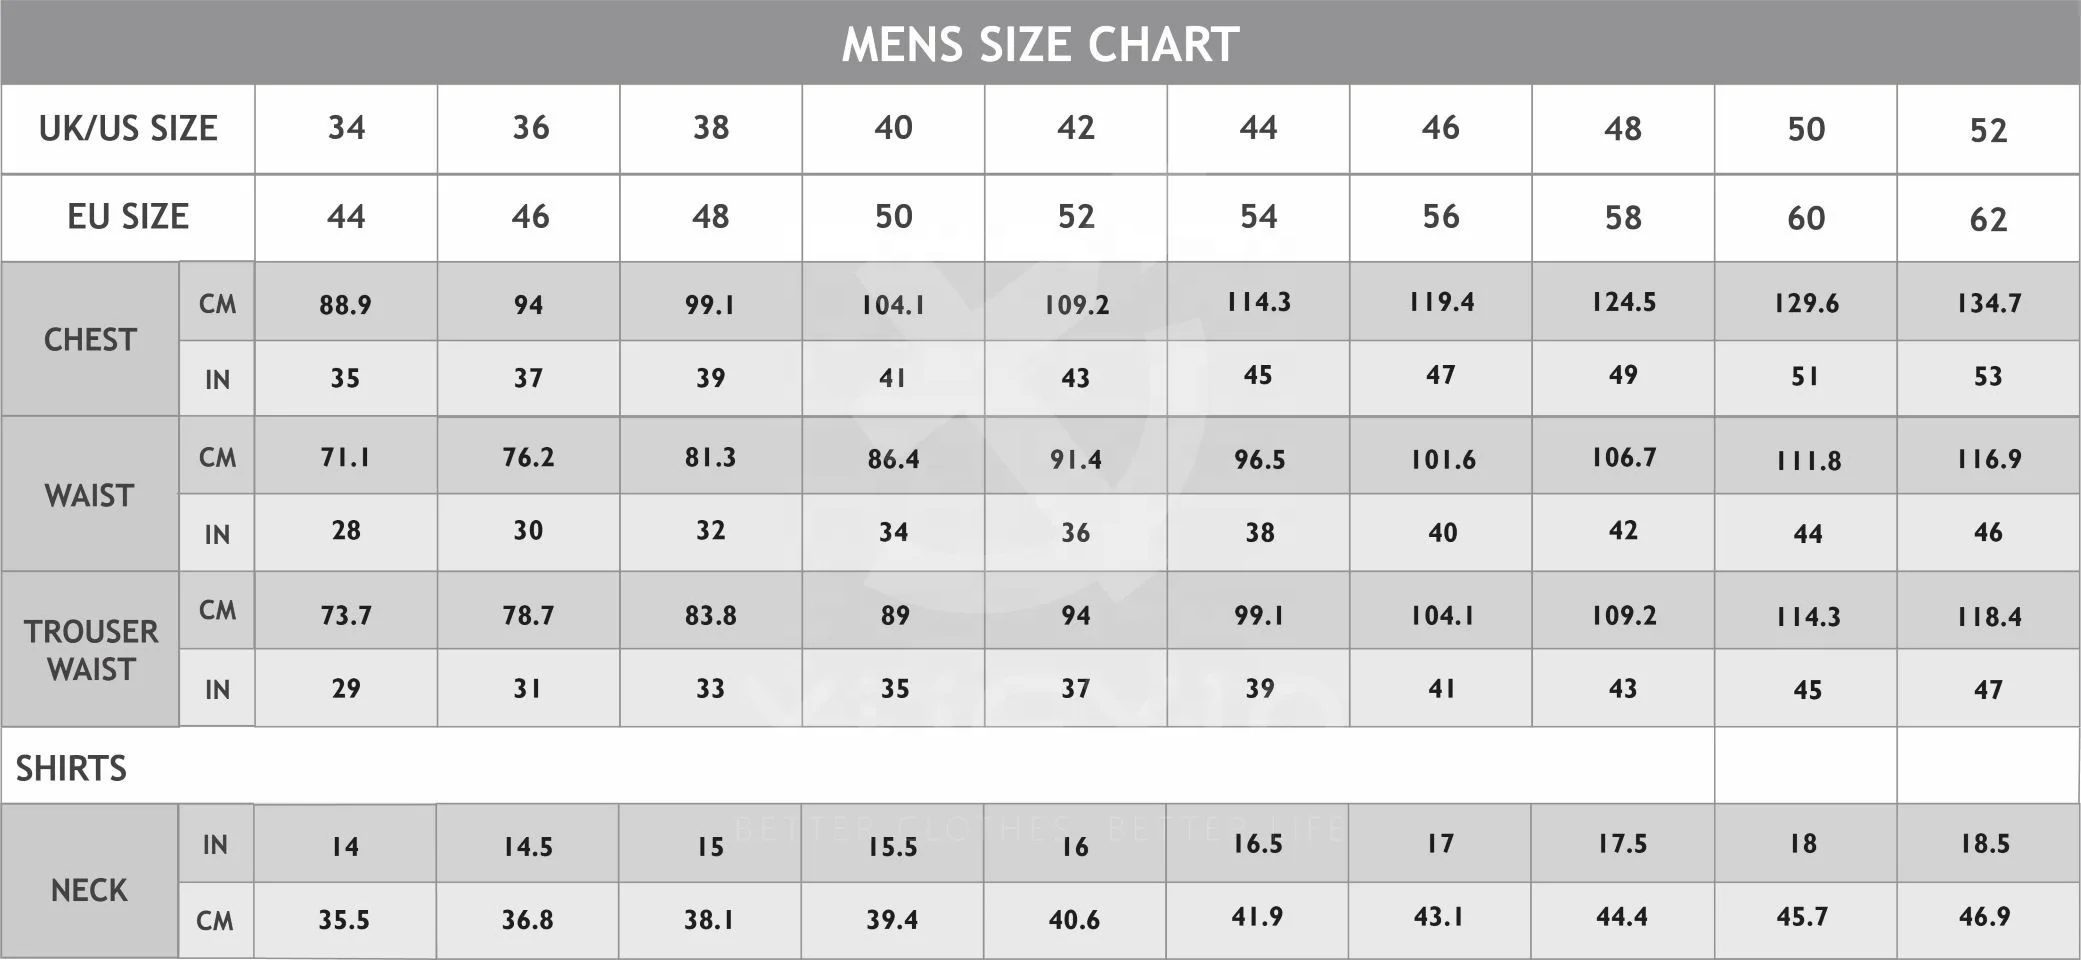Select neck CM value 35.5
The width and height of the screenshot is (2081, 960).
344,920
